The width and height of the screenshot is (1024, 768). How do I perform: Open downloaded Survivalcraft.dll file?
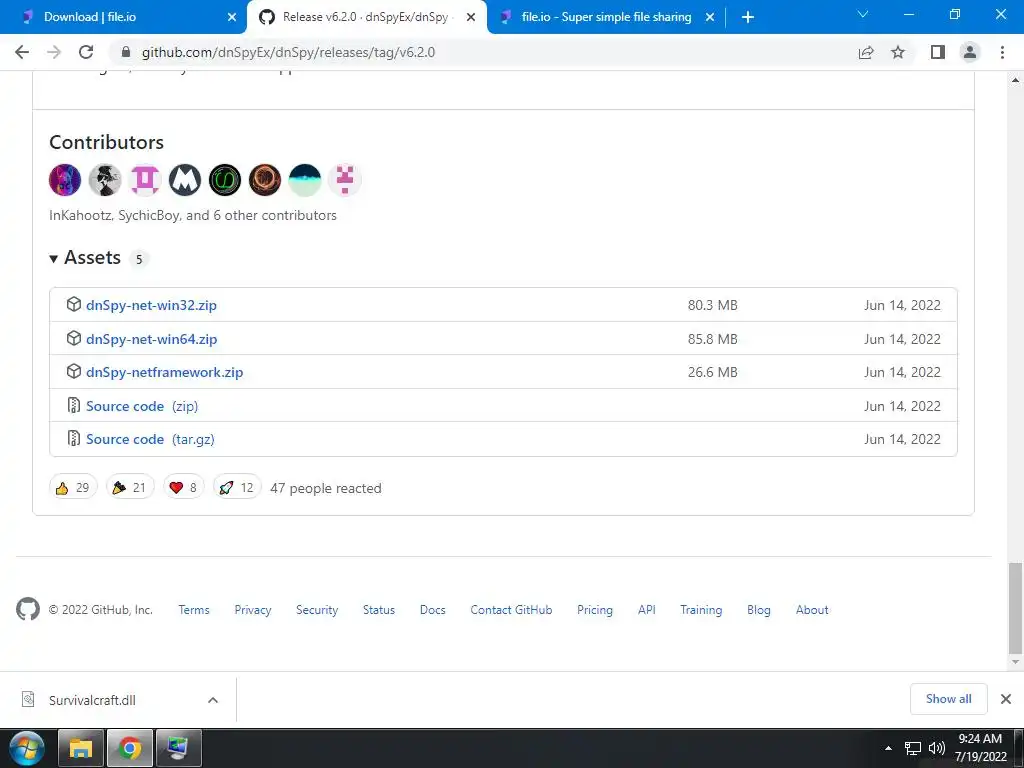[91, 700]
